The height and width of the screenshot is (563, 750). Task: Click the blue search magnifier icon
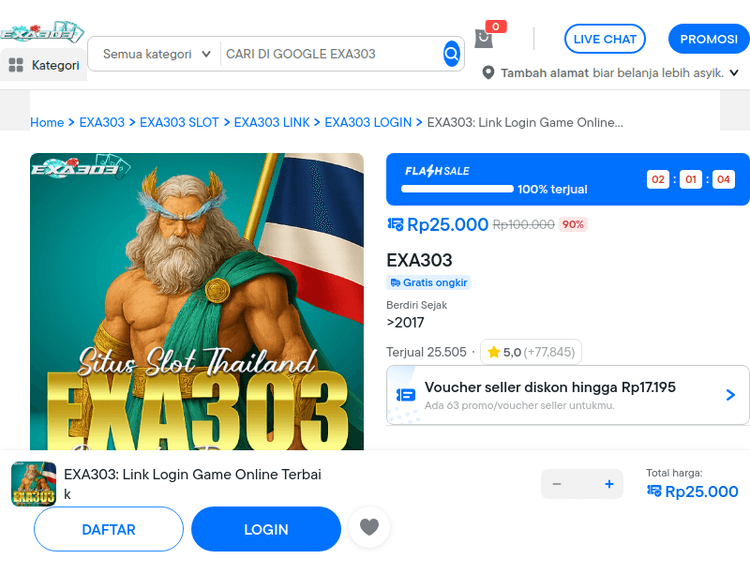tap(451, 54)
